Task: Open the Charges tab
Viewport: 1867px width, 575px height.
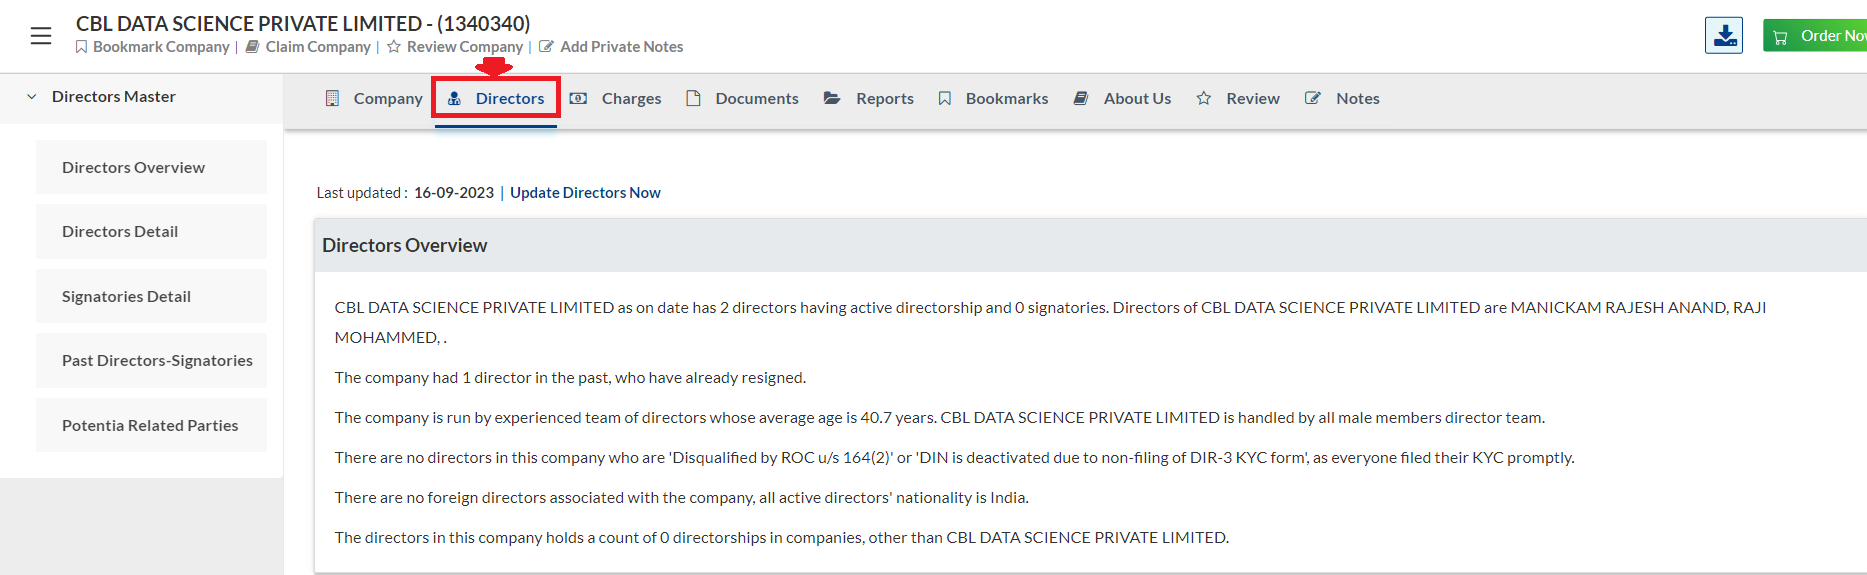Action: point(616,98)
